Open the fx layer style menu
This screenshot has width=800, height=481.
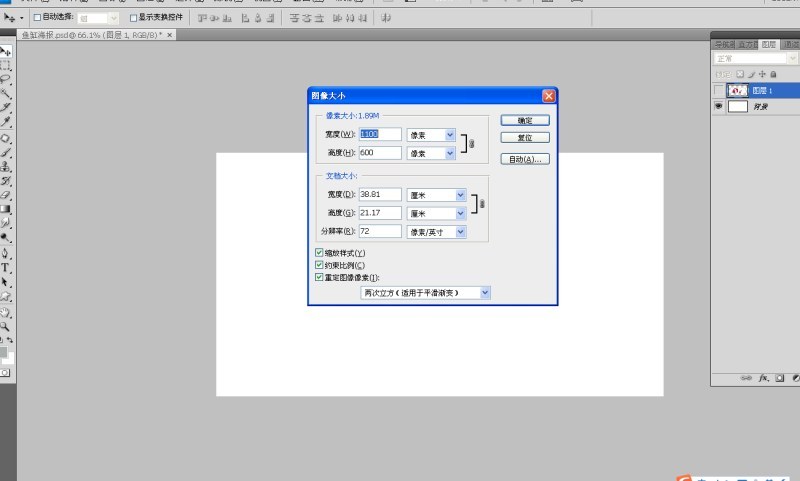(764, 378)
